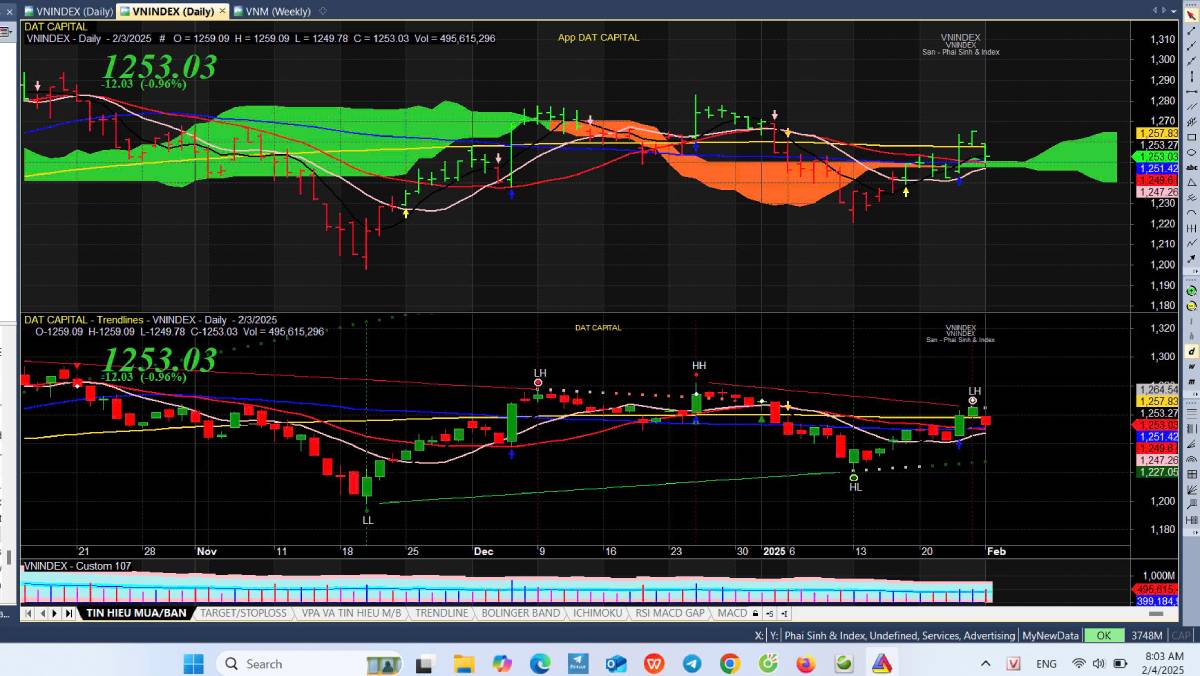This screenshot has height=676, width=1200.
Task: Click the yellow zoom-out icon
Action: coord(1191,305)
